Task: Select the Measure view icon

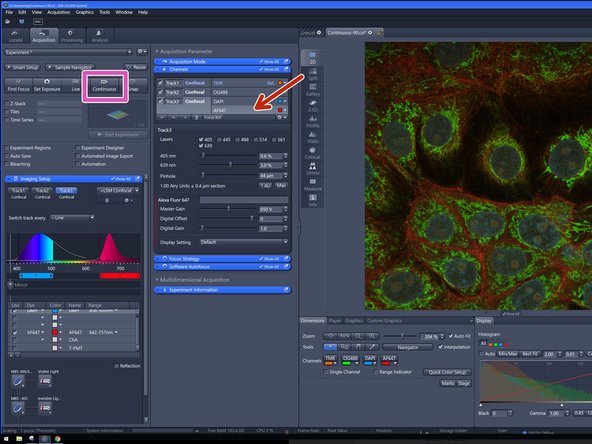Action: point(313,185)
